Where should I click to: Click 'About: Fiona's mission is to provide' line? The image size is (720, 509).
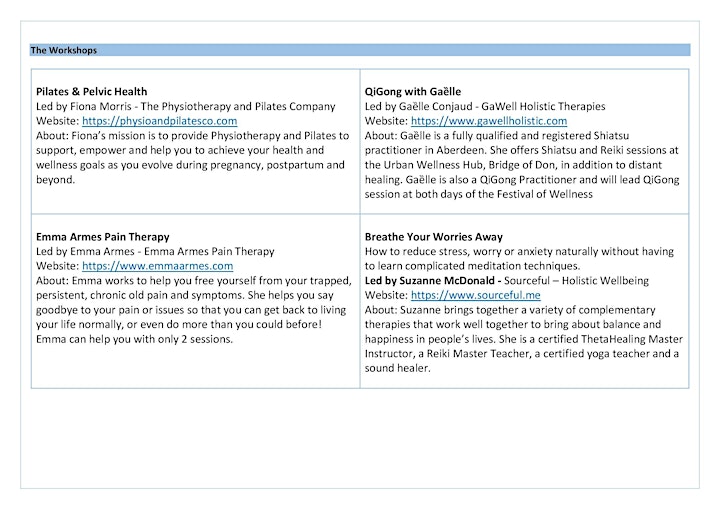click(192, 136)
